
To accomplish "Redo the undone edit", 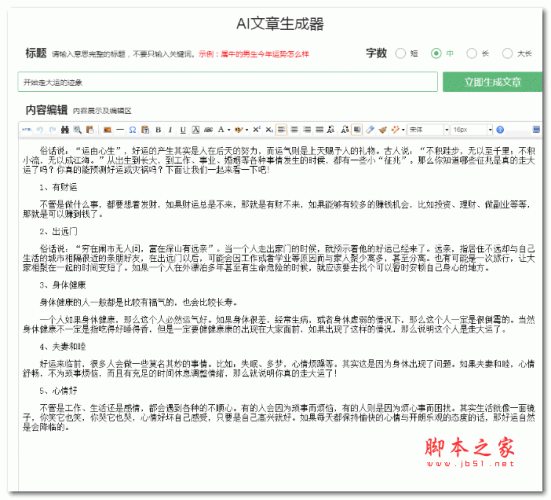I will 53,130.
